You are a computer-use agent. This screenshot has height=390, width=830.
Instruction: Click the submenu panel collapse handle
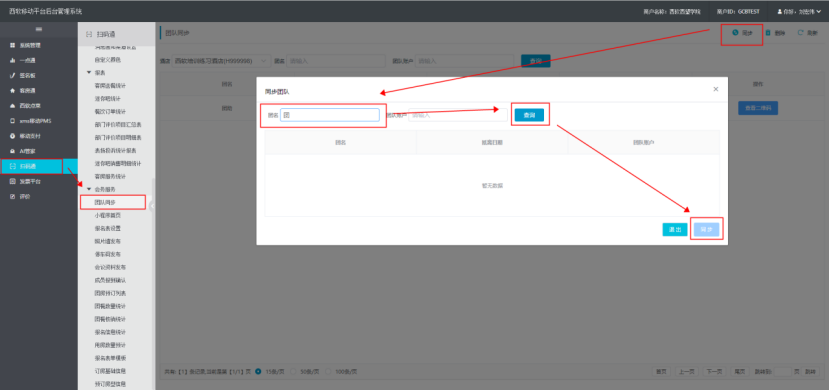click(x=151, y=206)
